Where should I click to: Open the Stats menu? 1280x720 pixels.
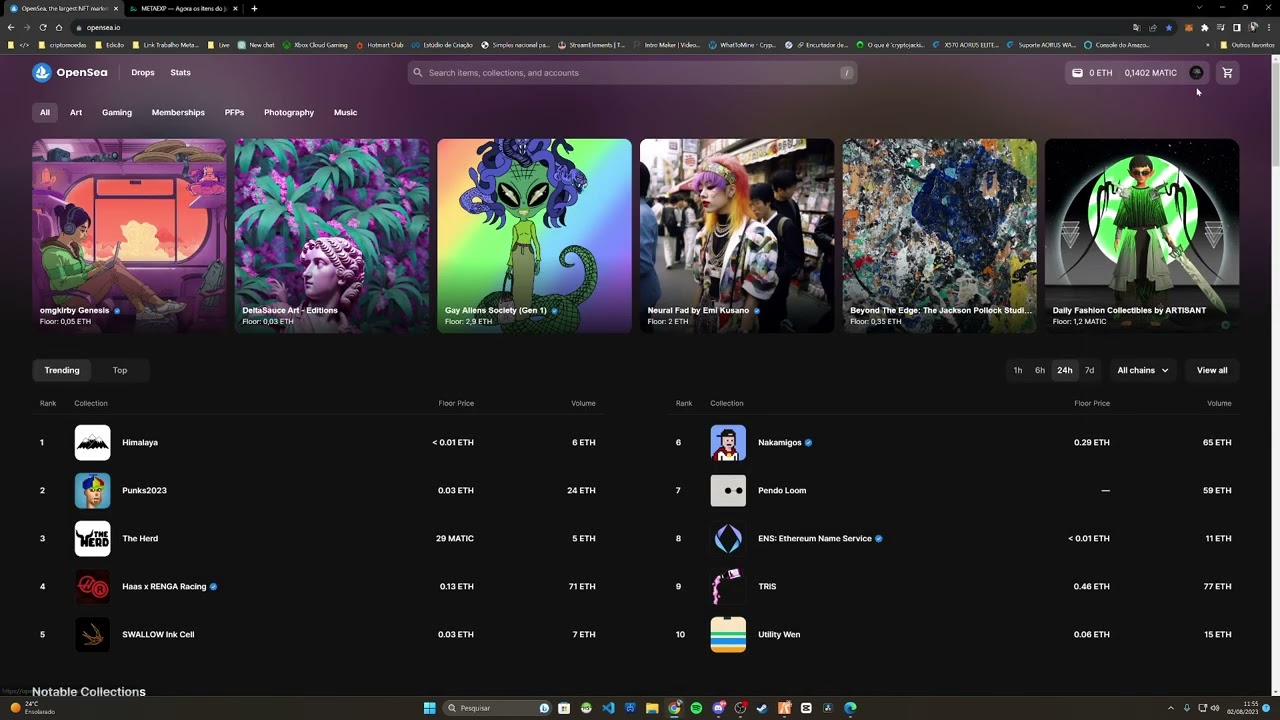(180, 73)
